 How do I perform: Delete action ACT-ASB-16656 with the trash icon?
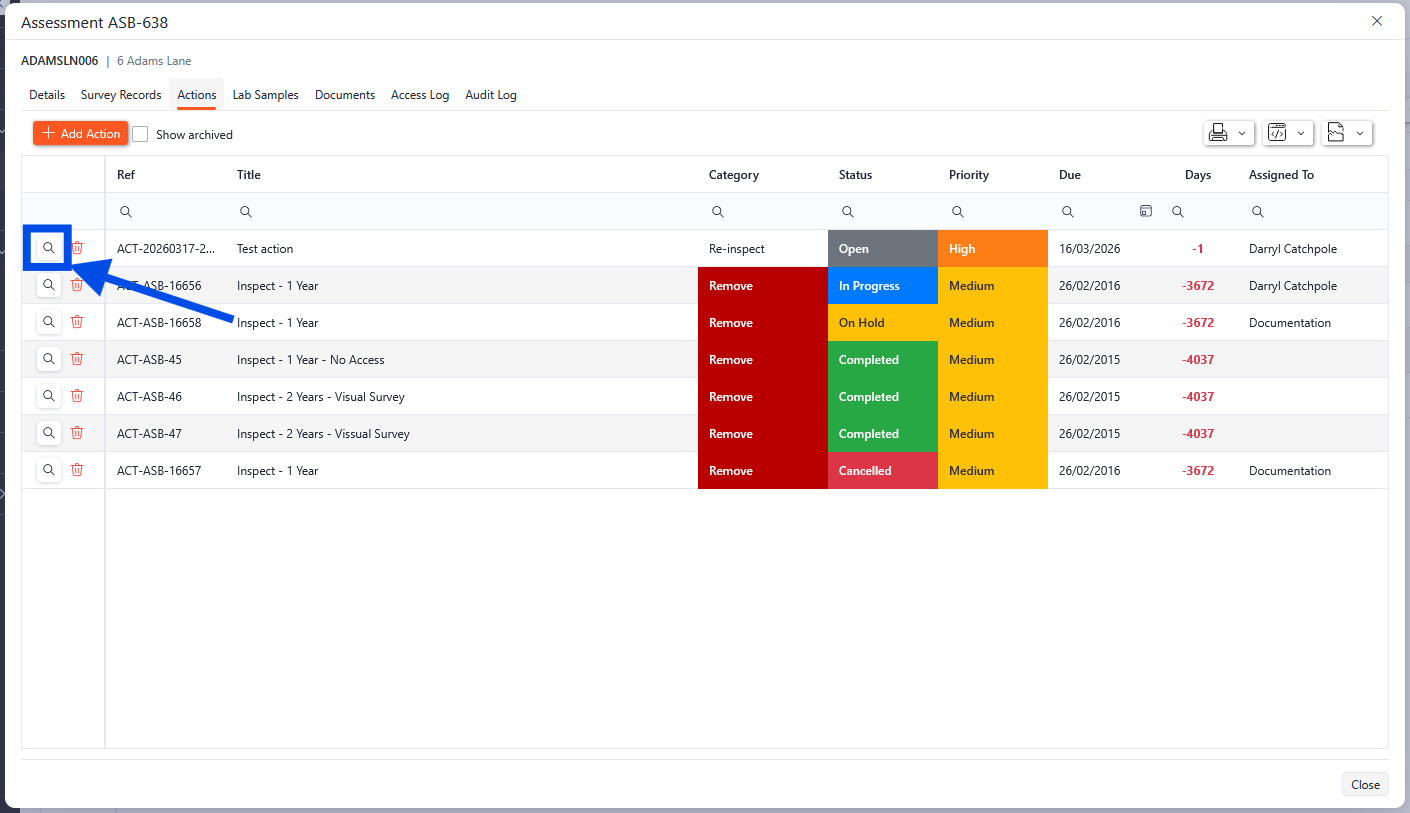coord(77,285)
